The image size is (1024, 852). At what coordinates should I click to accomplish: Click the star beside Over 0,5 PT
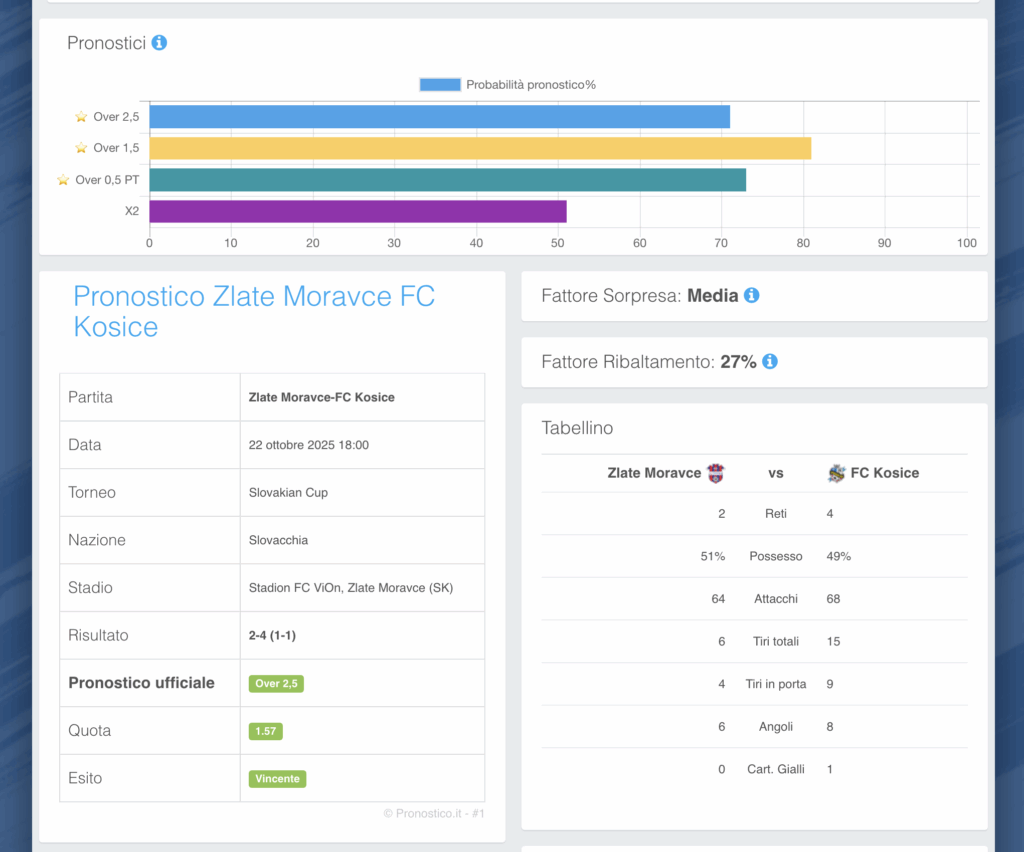tap(63, 180)
